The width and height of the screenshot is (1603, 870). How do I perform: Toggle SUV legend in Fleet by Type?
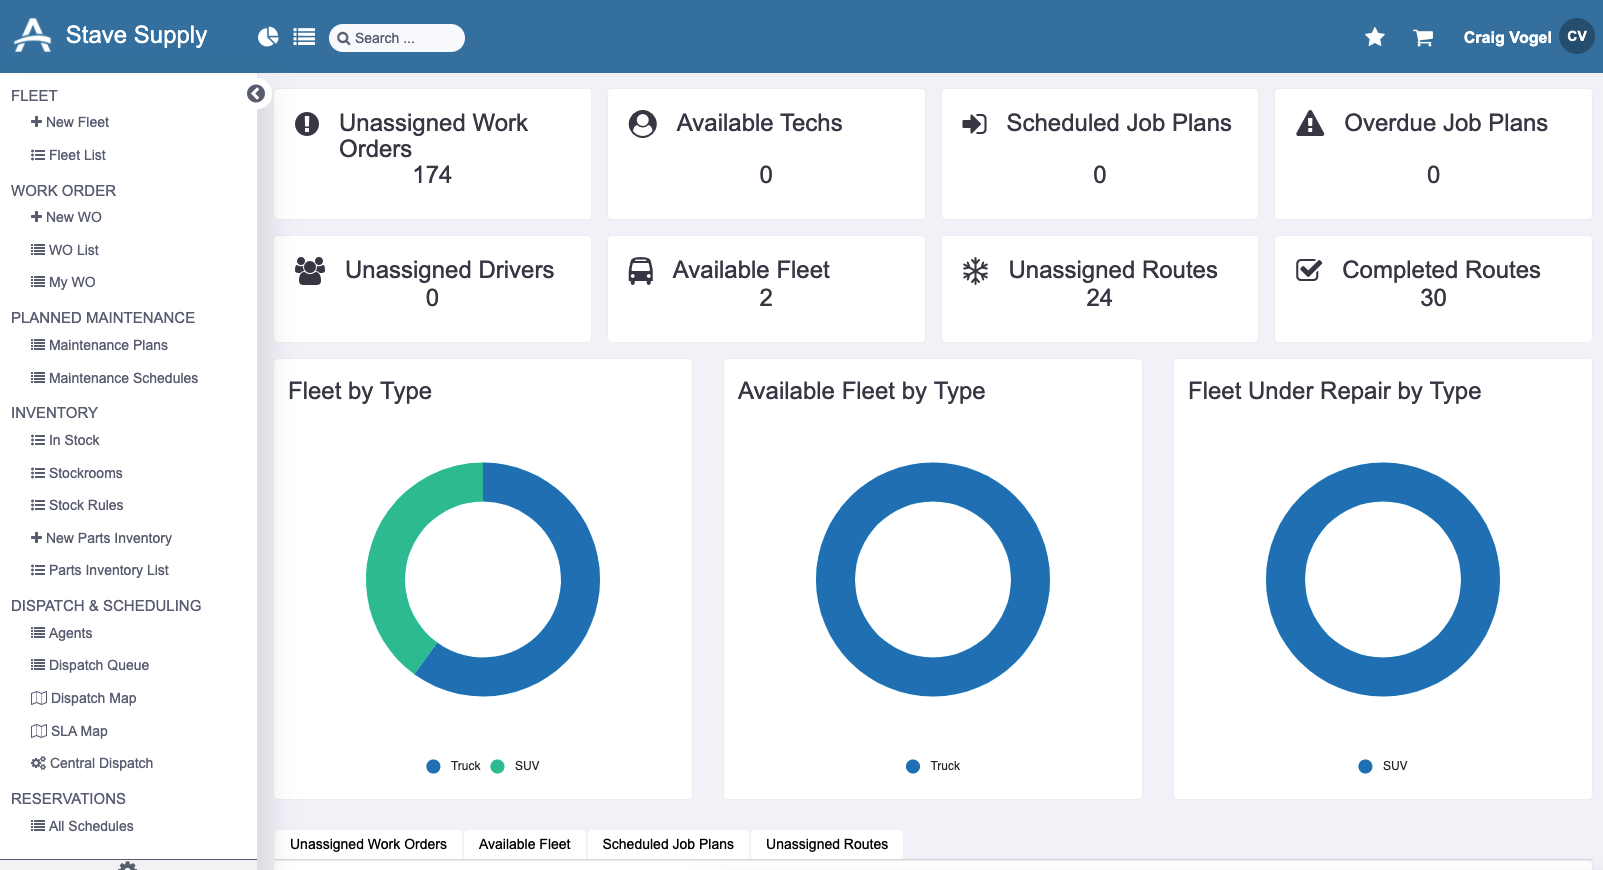point(516,766)
